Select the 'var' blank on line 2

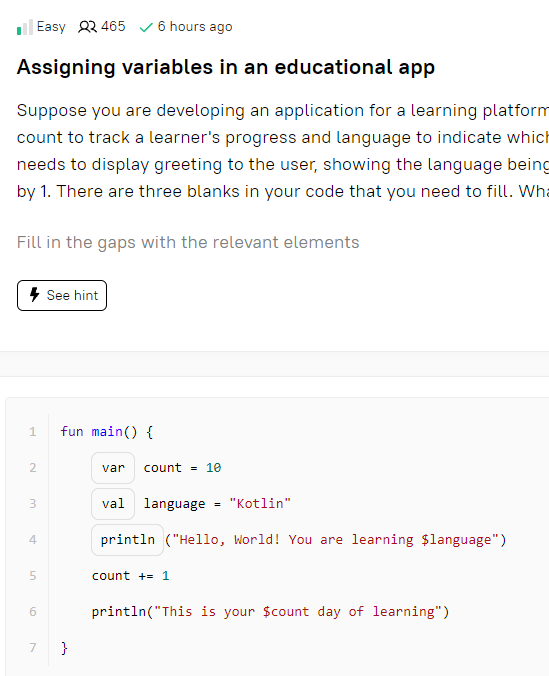click(113, 468)
